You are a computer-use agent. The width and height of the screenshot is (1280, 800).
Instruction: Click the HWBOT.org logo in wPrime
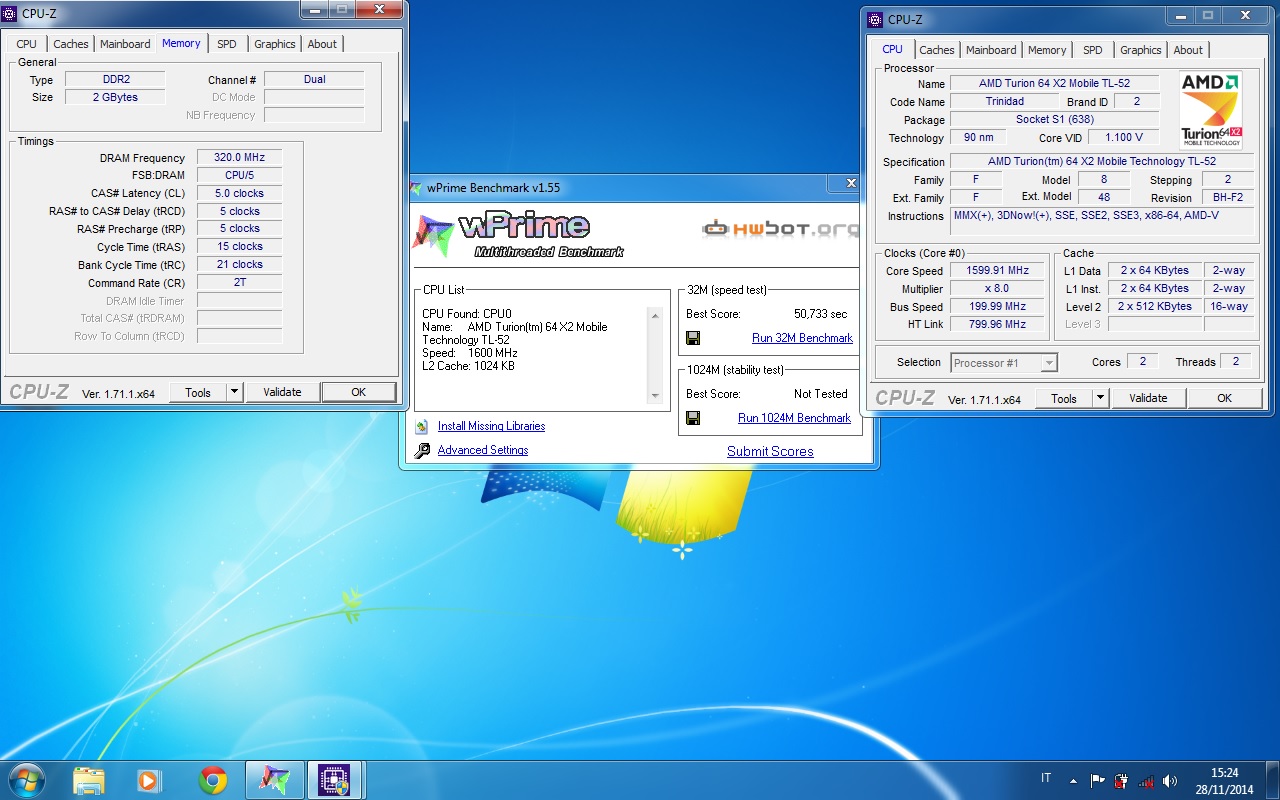[x=780, y=229]
